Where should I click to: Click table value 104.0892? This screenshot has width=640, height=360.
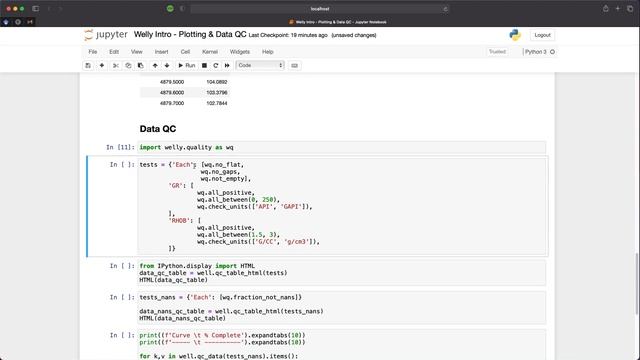(x=217, y=82)
